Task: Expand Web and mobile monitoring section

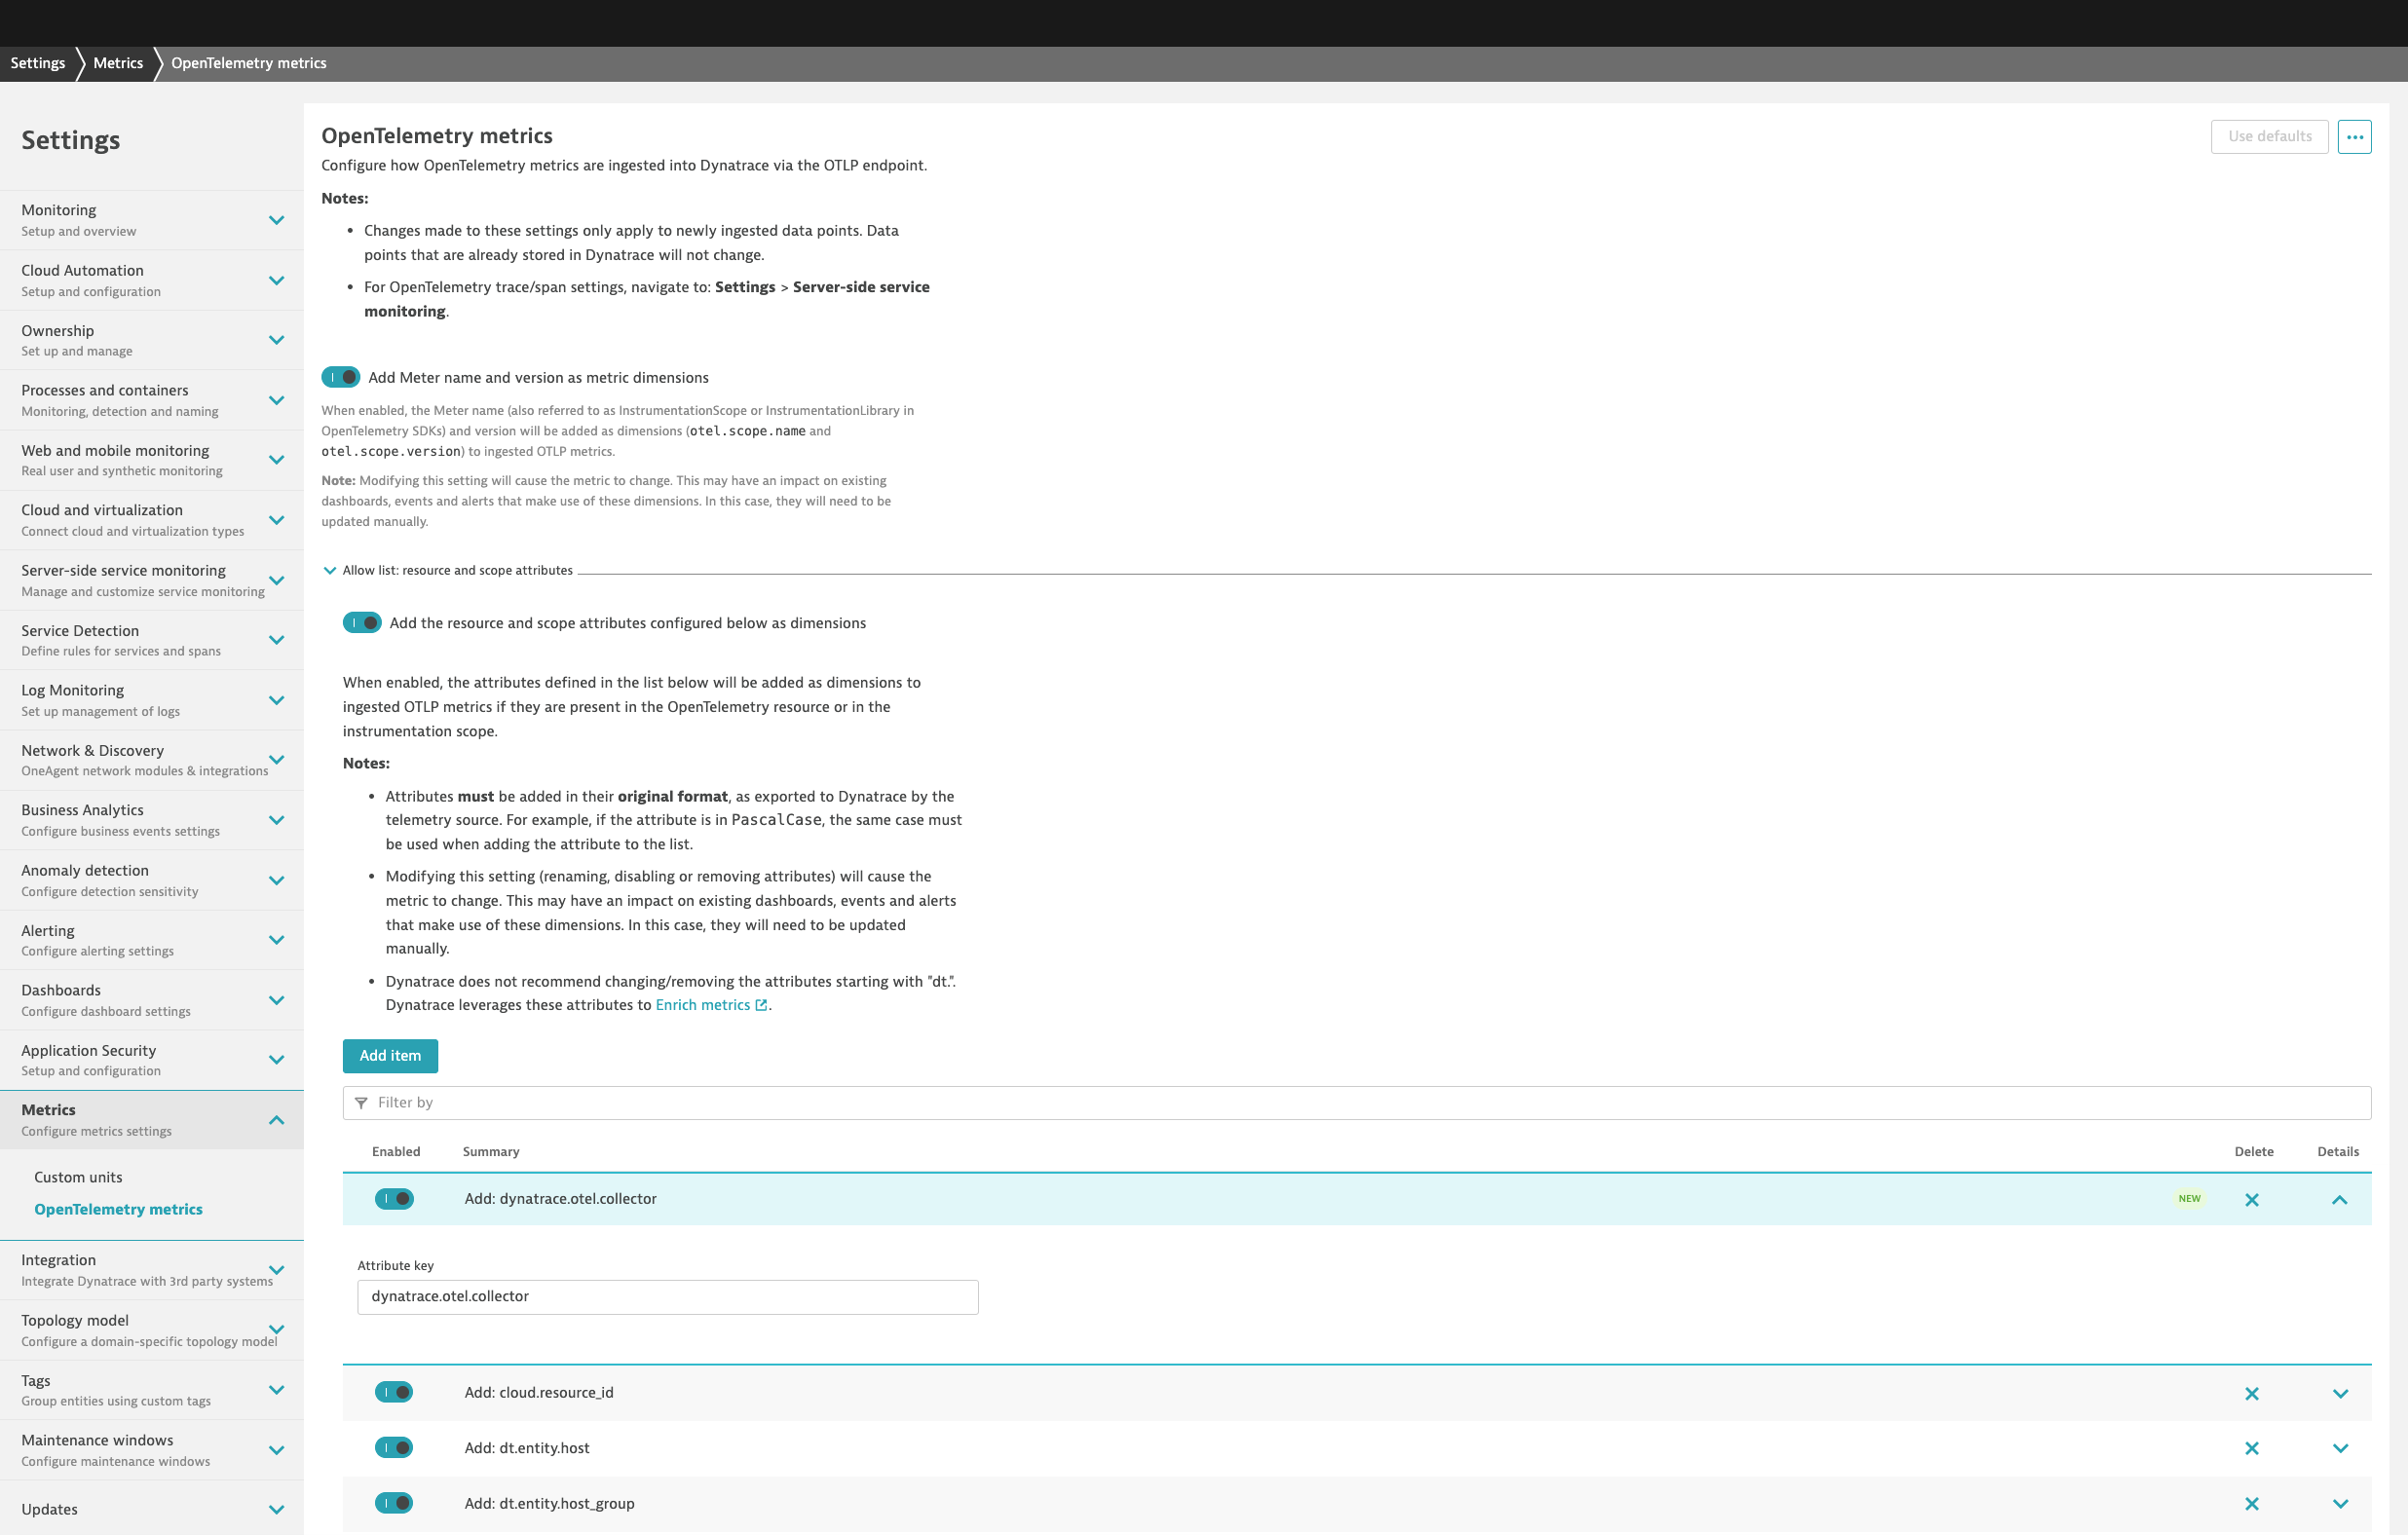Action: [x=277, y=460]
